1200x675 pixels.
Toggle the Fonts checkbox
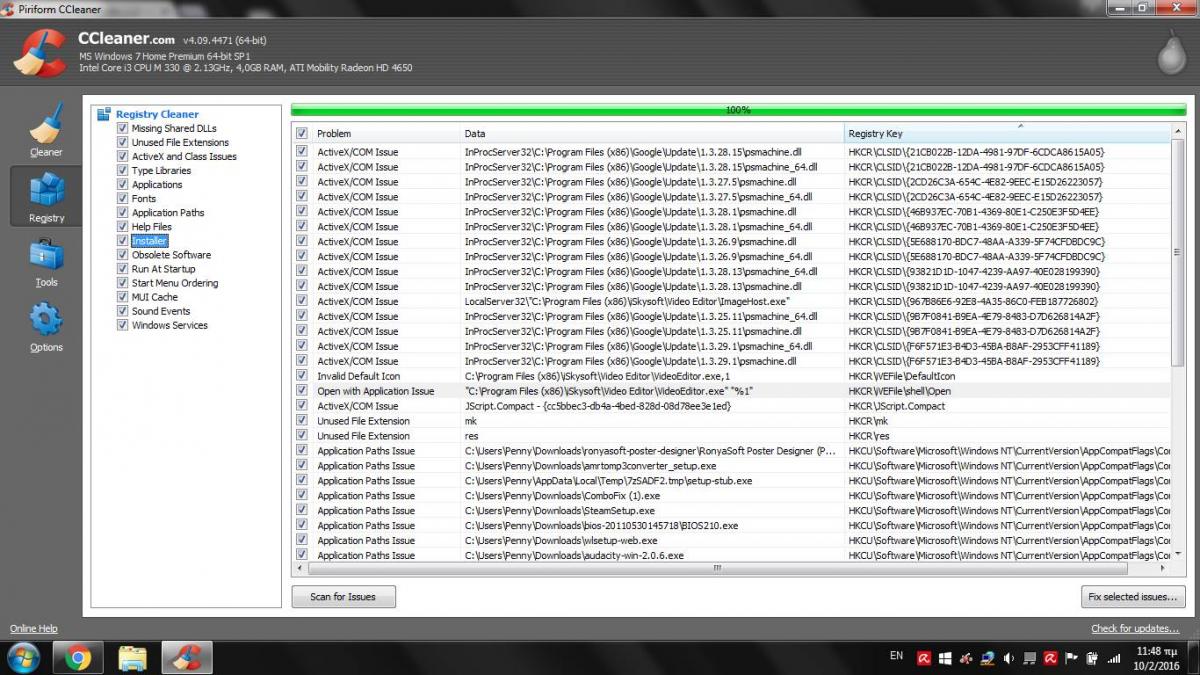(123, 198)
